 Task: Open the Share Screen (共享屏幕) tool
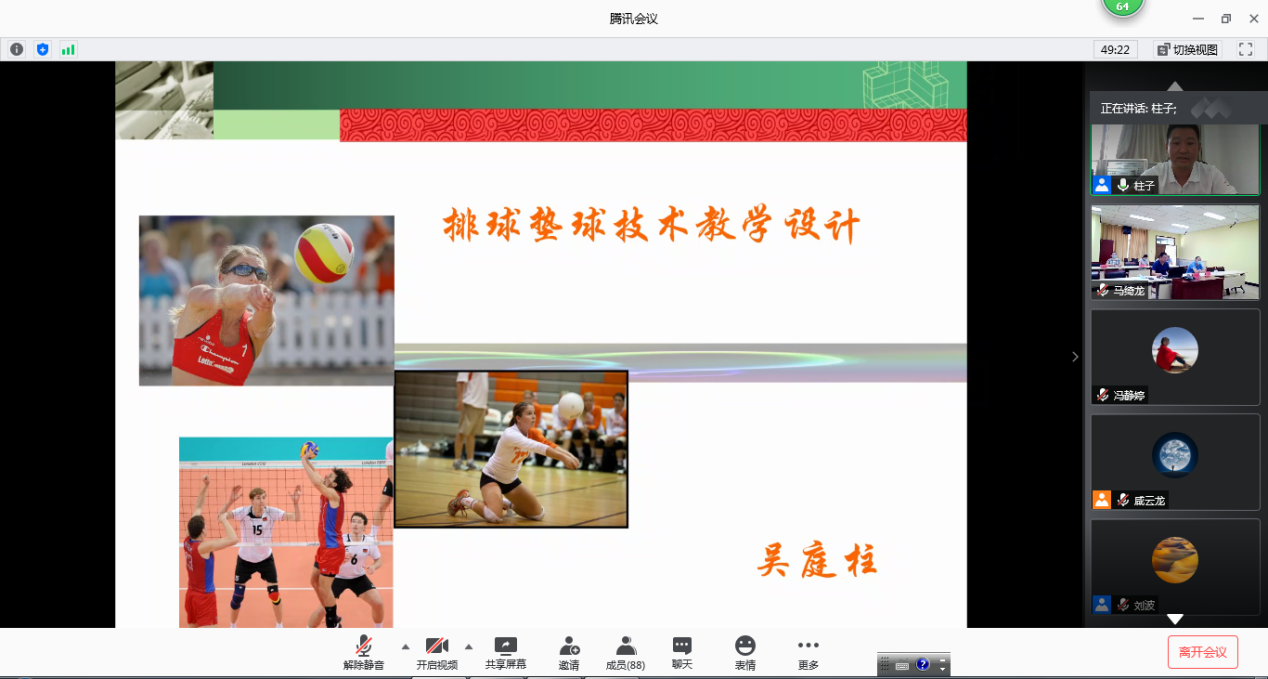(x=506, y=653)
